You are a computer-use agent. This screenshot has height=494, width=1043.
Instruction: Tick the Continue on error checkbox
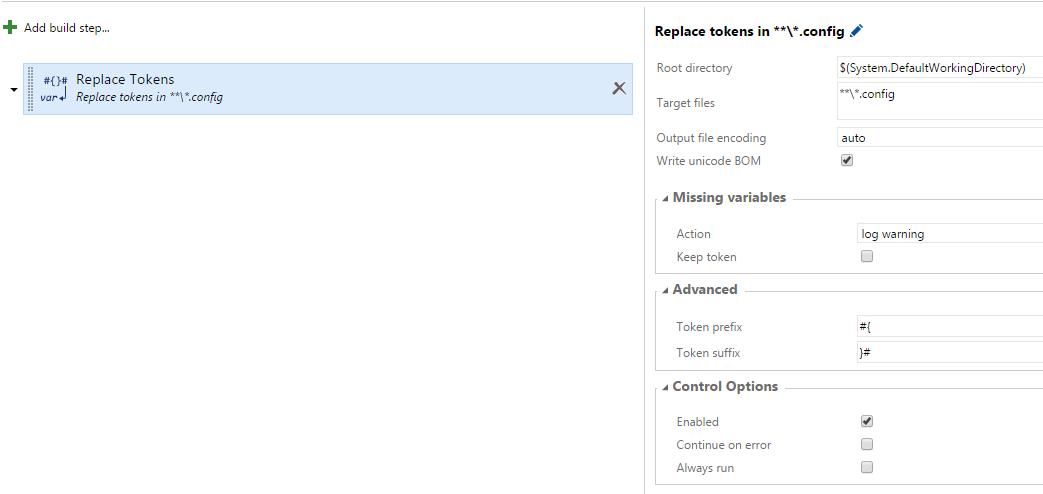pyautogui.click(x=867, y=444)
